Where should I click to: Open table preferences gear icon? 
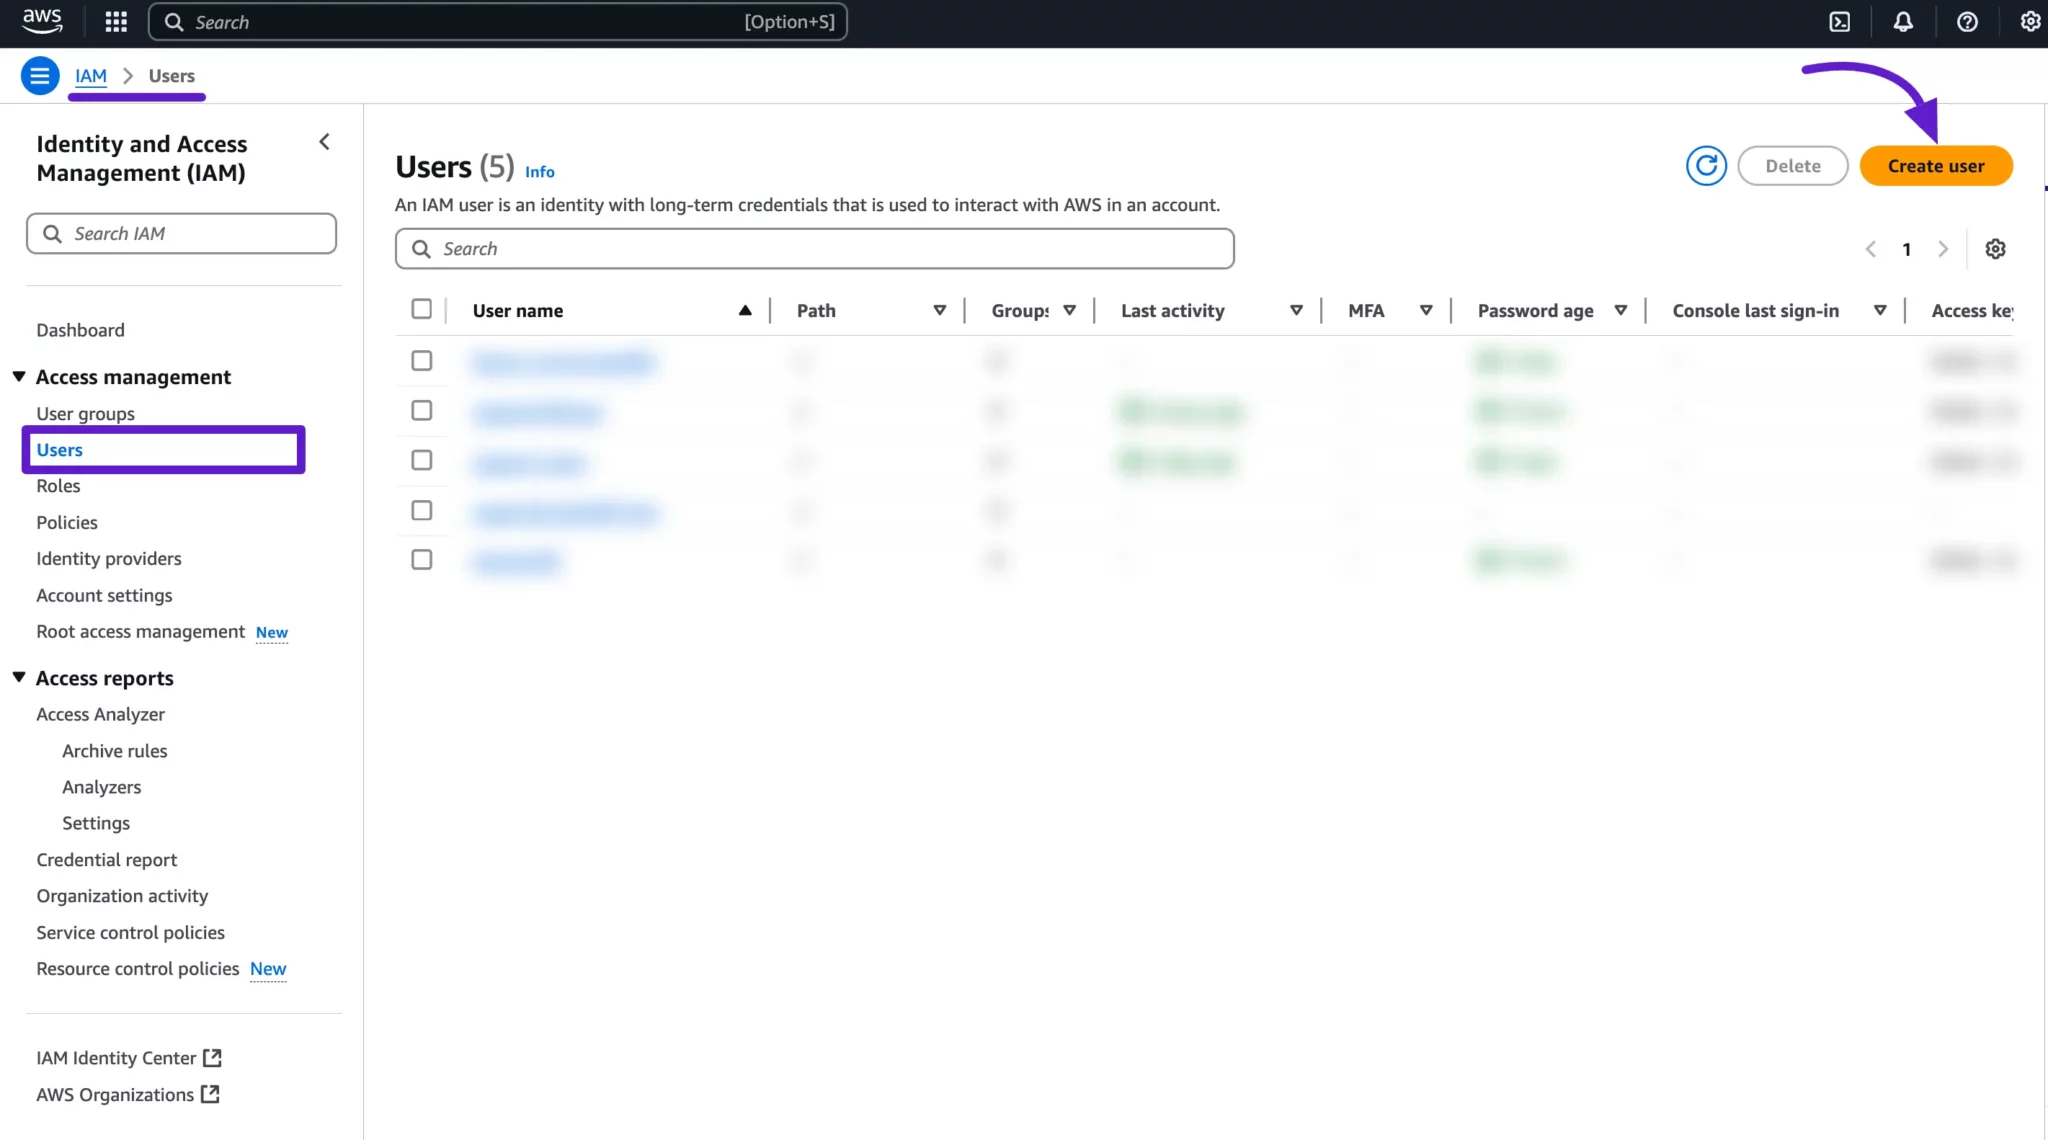pos(1995,249)
